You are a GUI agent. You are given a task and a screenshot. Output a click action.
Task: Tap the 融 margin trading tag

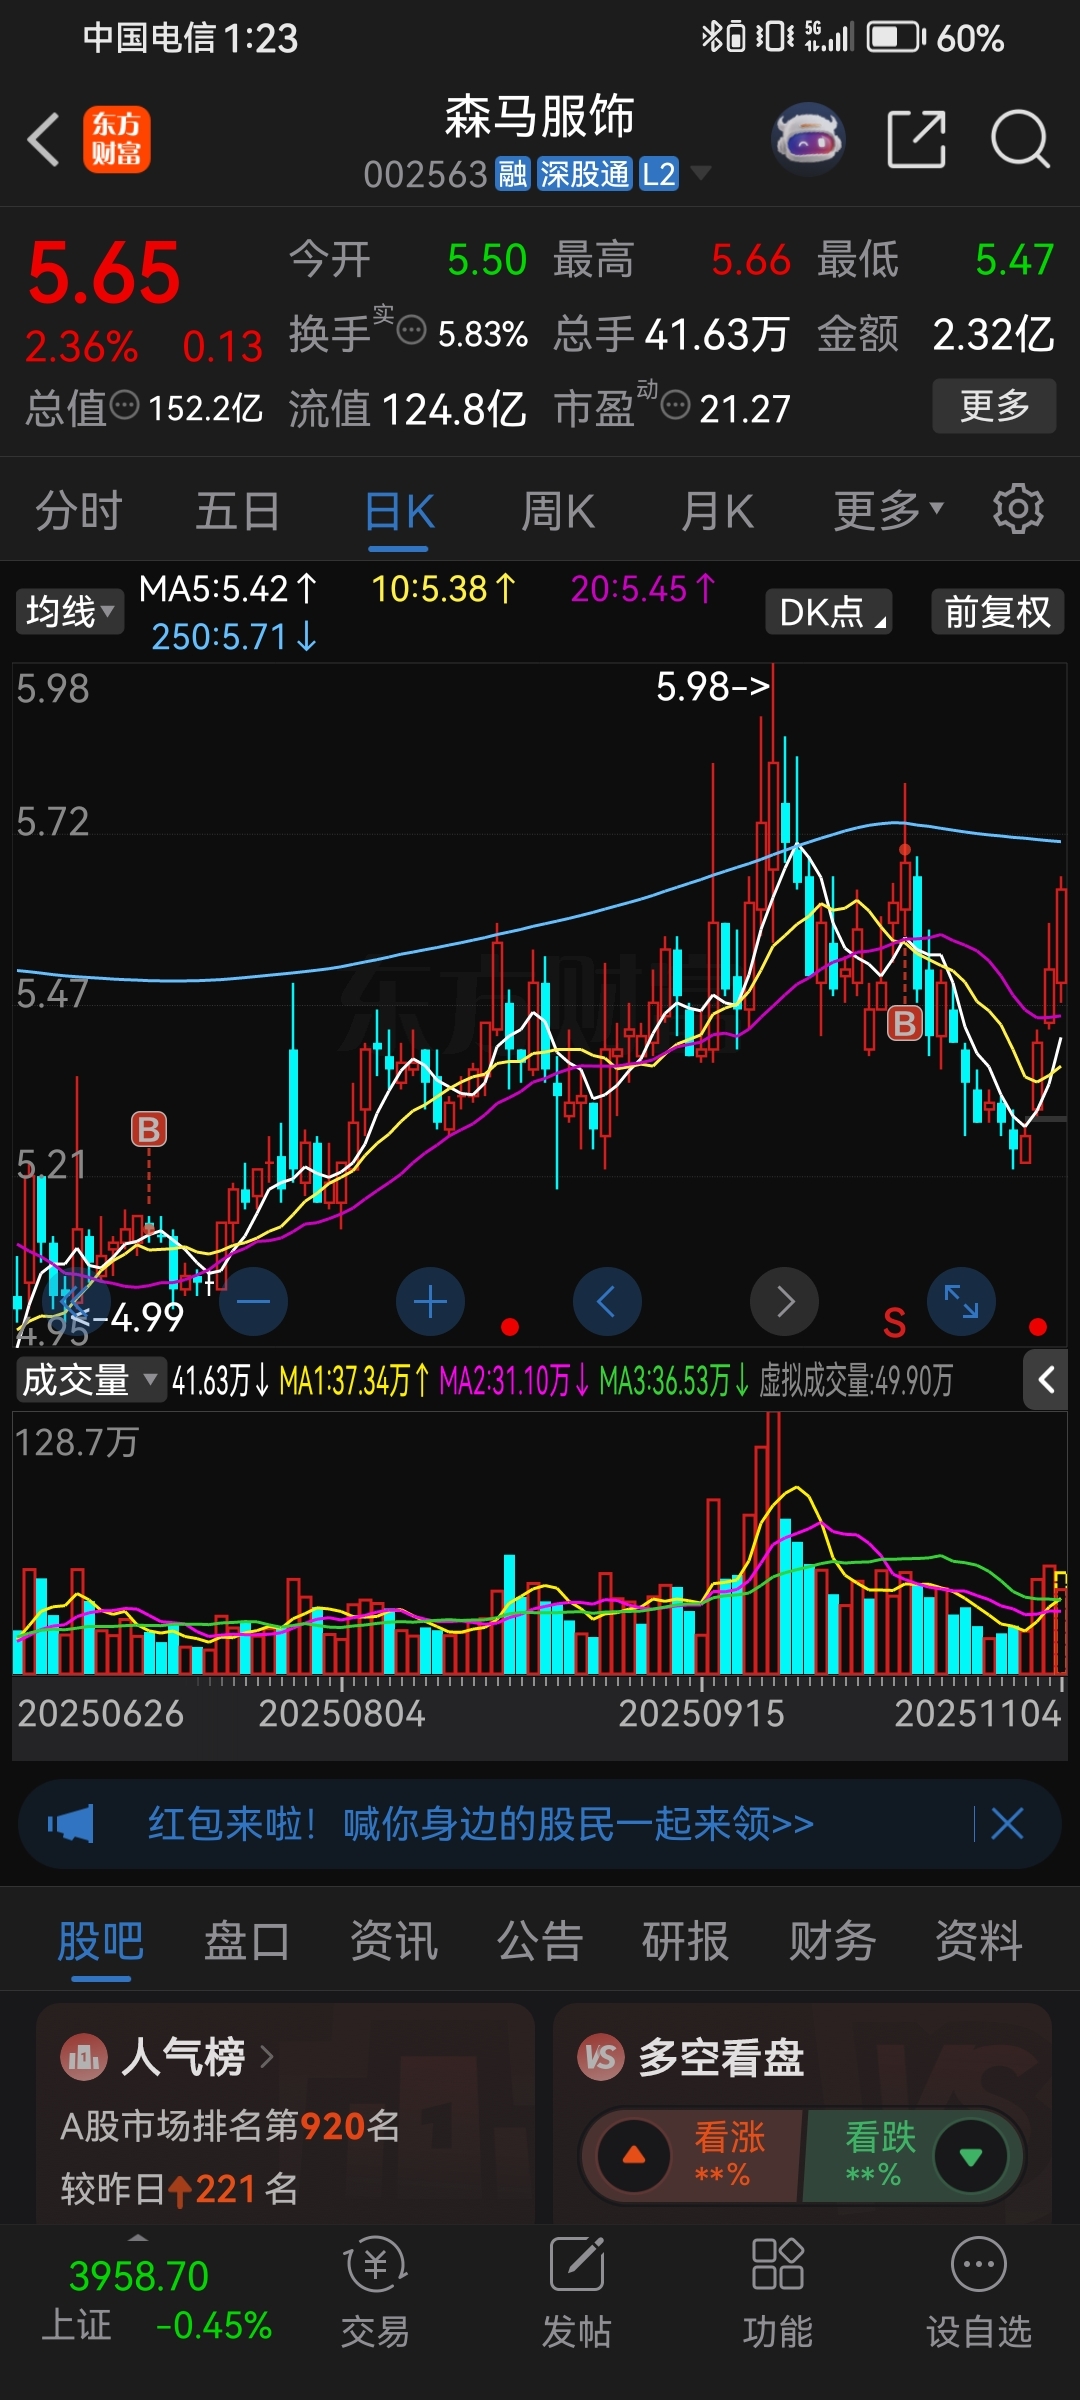pyautogui.click(x=513, y=174)
